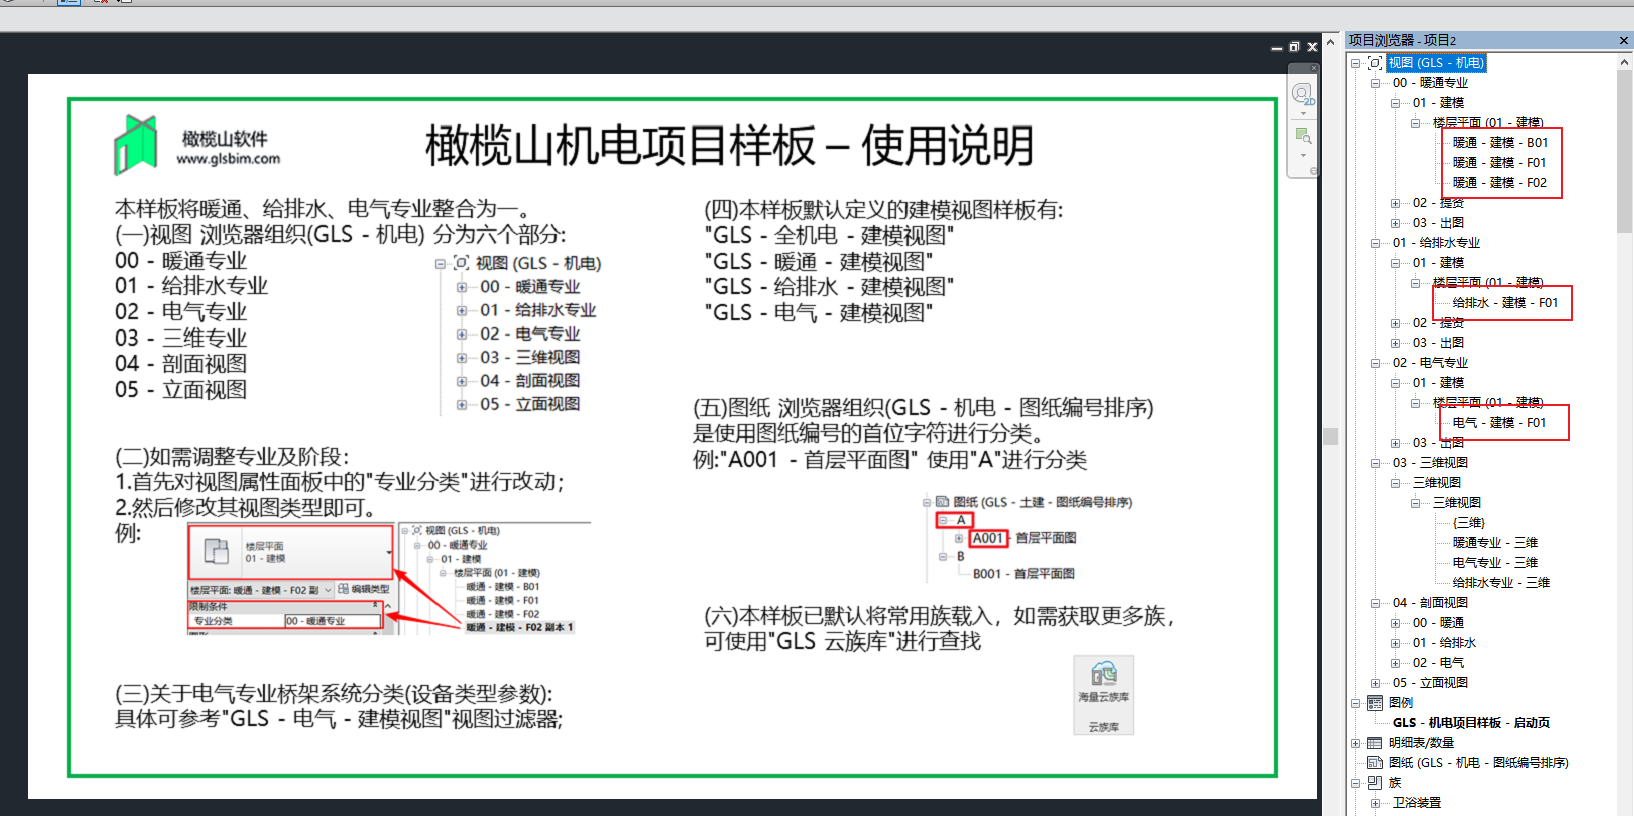Select the {三维} default 3D view
The width and height of the screenshot is (1634, 816).
pos(1469,523)
